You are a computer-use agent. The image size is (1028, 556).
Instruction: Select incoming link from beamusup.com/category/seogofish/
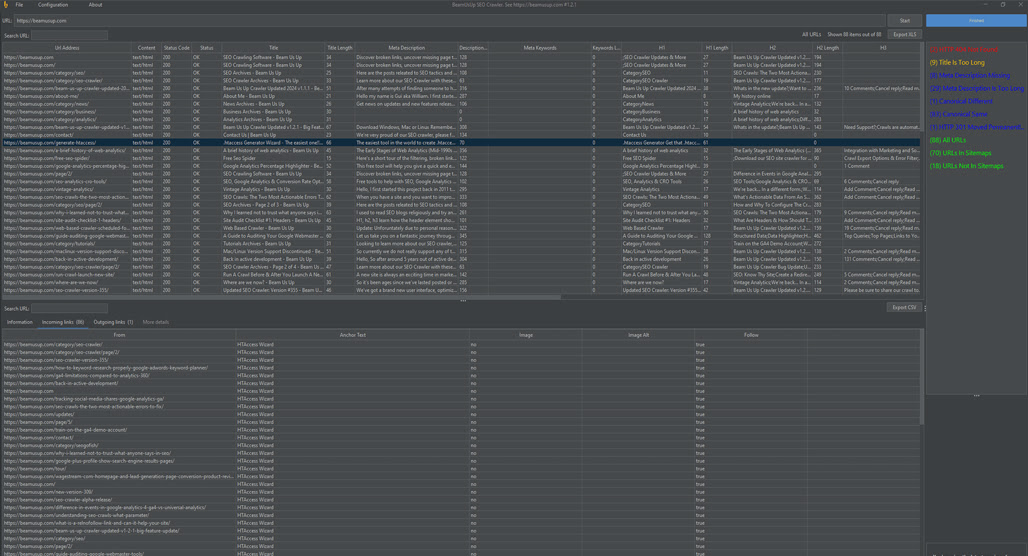[461, 445]
